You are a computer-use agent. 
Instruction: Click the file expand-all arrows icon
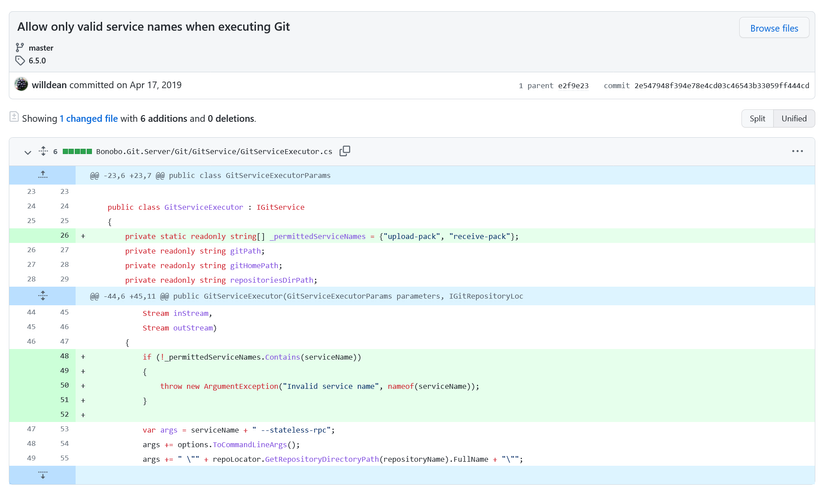coord(43,151)
